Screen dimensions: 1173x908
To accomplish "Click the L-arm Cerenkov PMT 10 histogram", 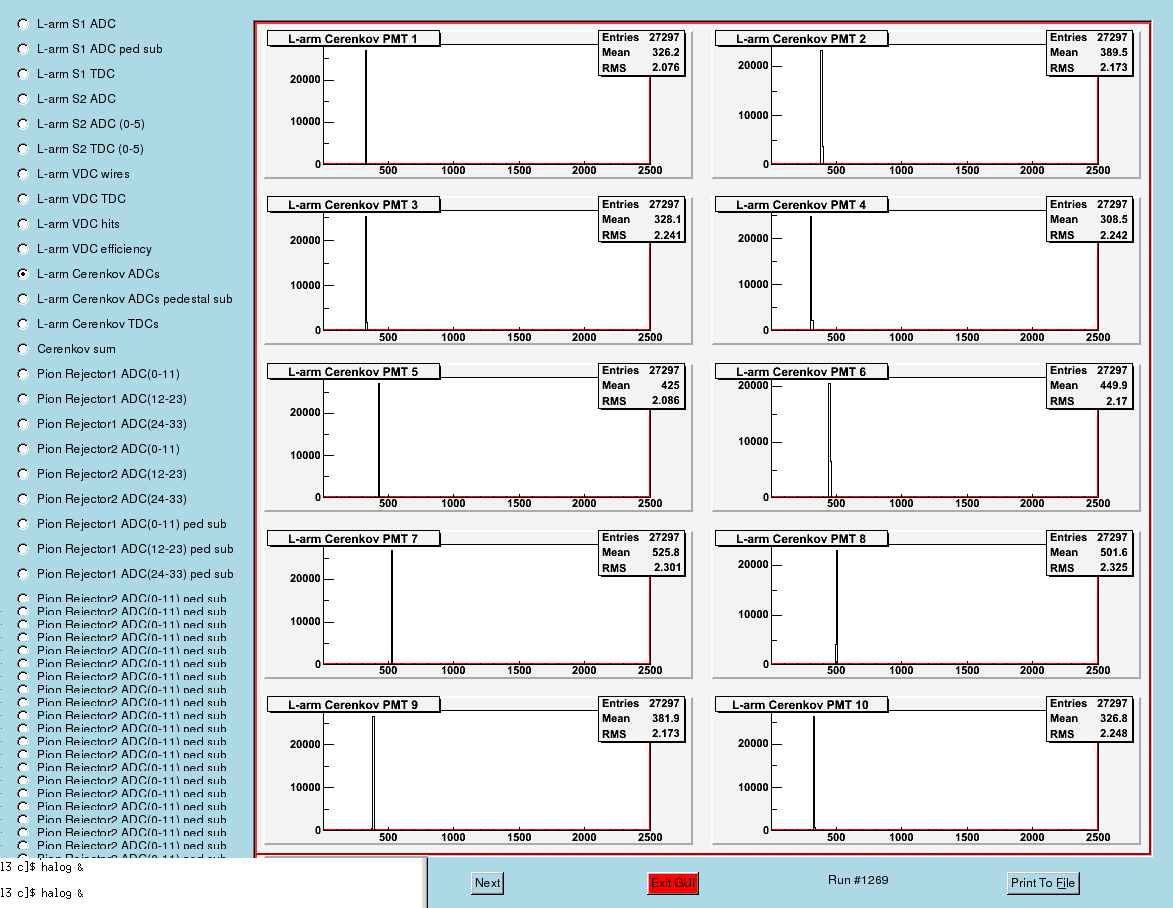I will pos(926,770).
